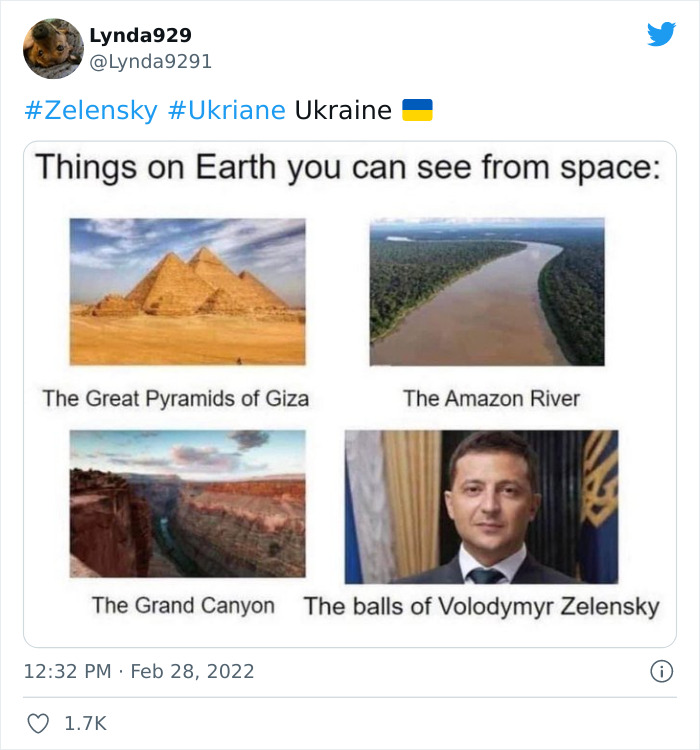Click the Twitter bird logo
Screen dimensions: 700x750
(x=661, y=34)
